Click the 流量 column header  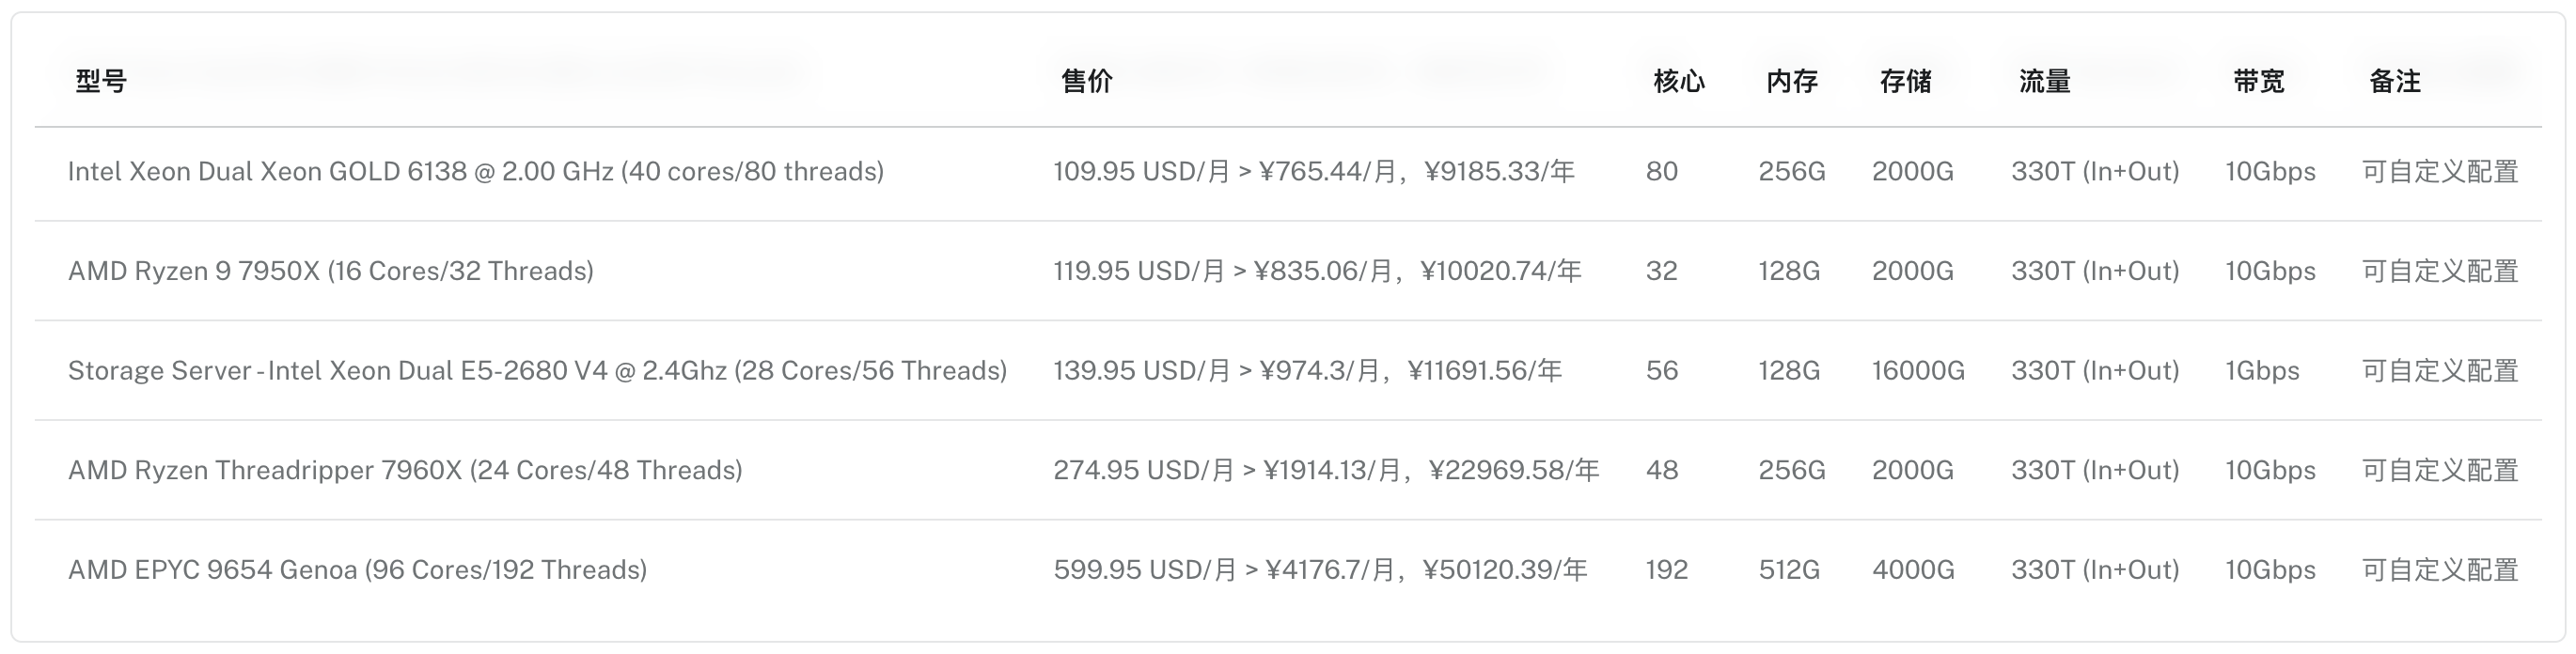[2044, 81]
